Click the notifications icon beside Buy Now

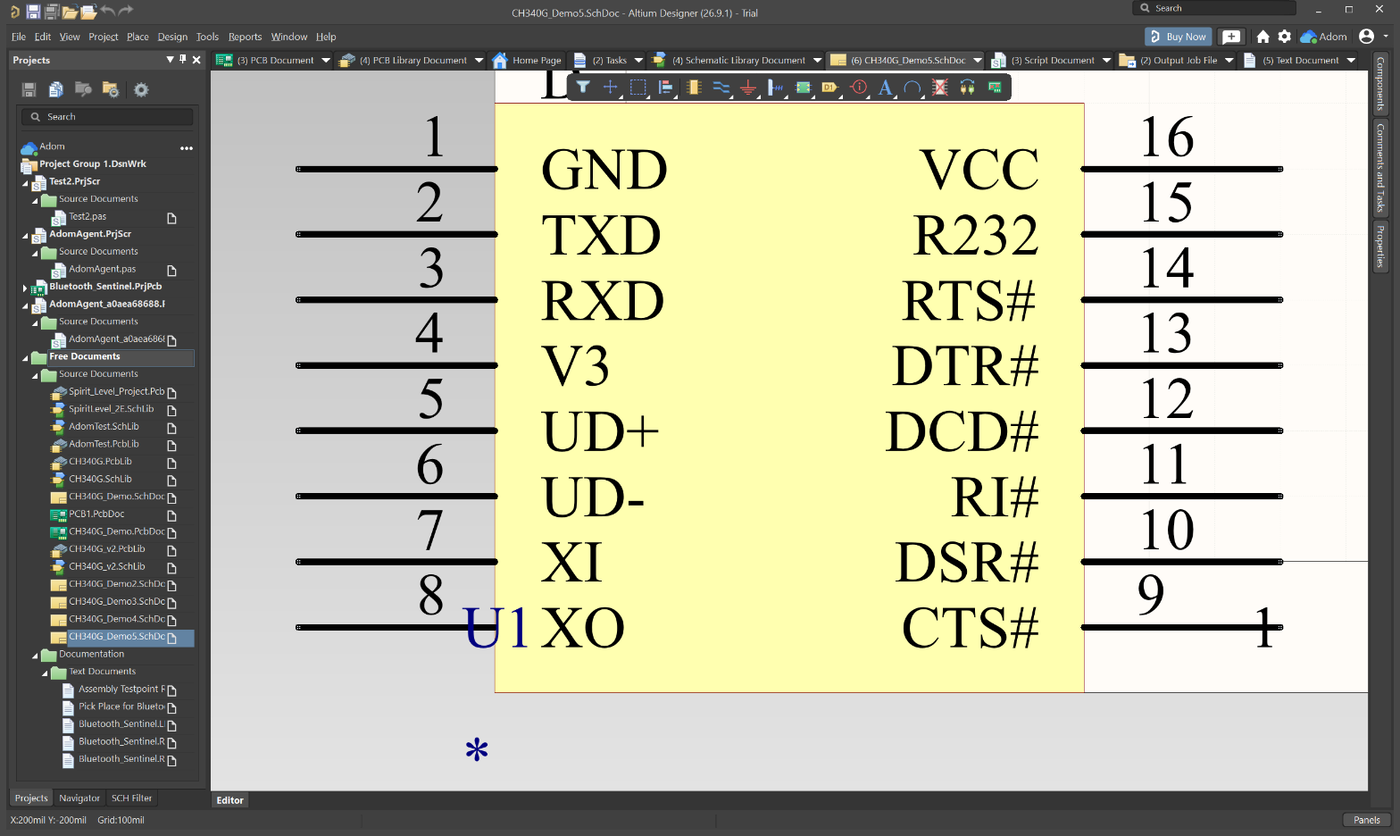click(x=1231, y=36)
